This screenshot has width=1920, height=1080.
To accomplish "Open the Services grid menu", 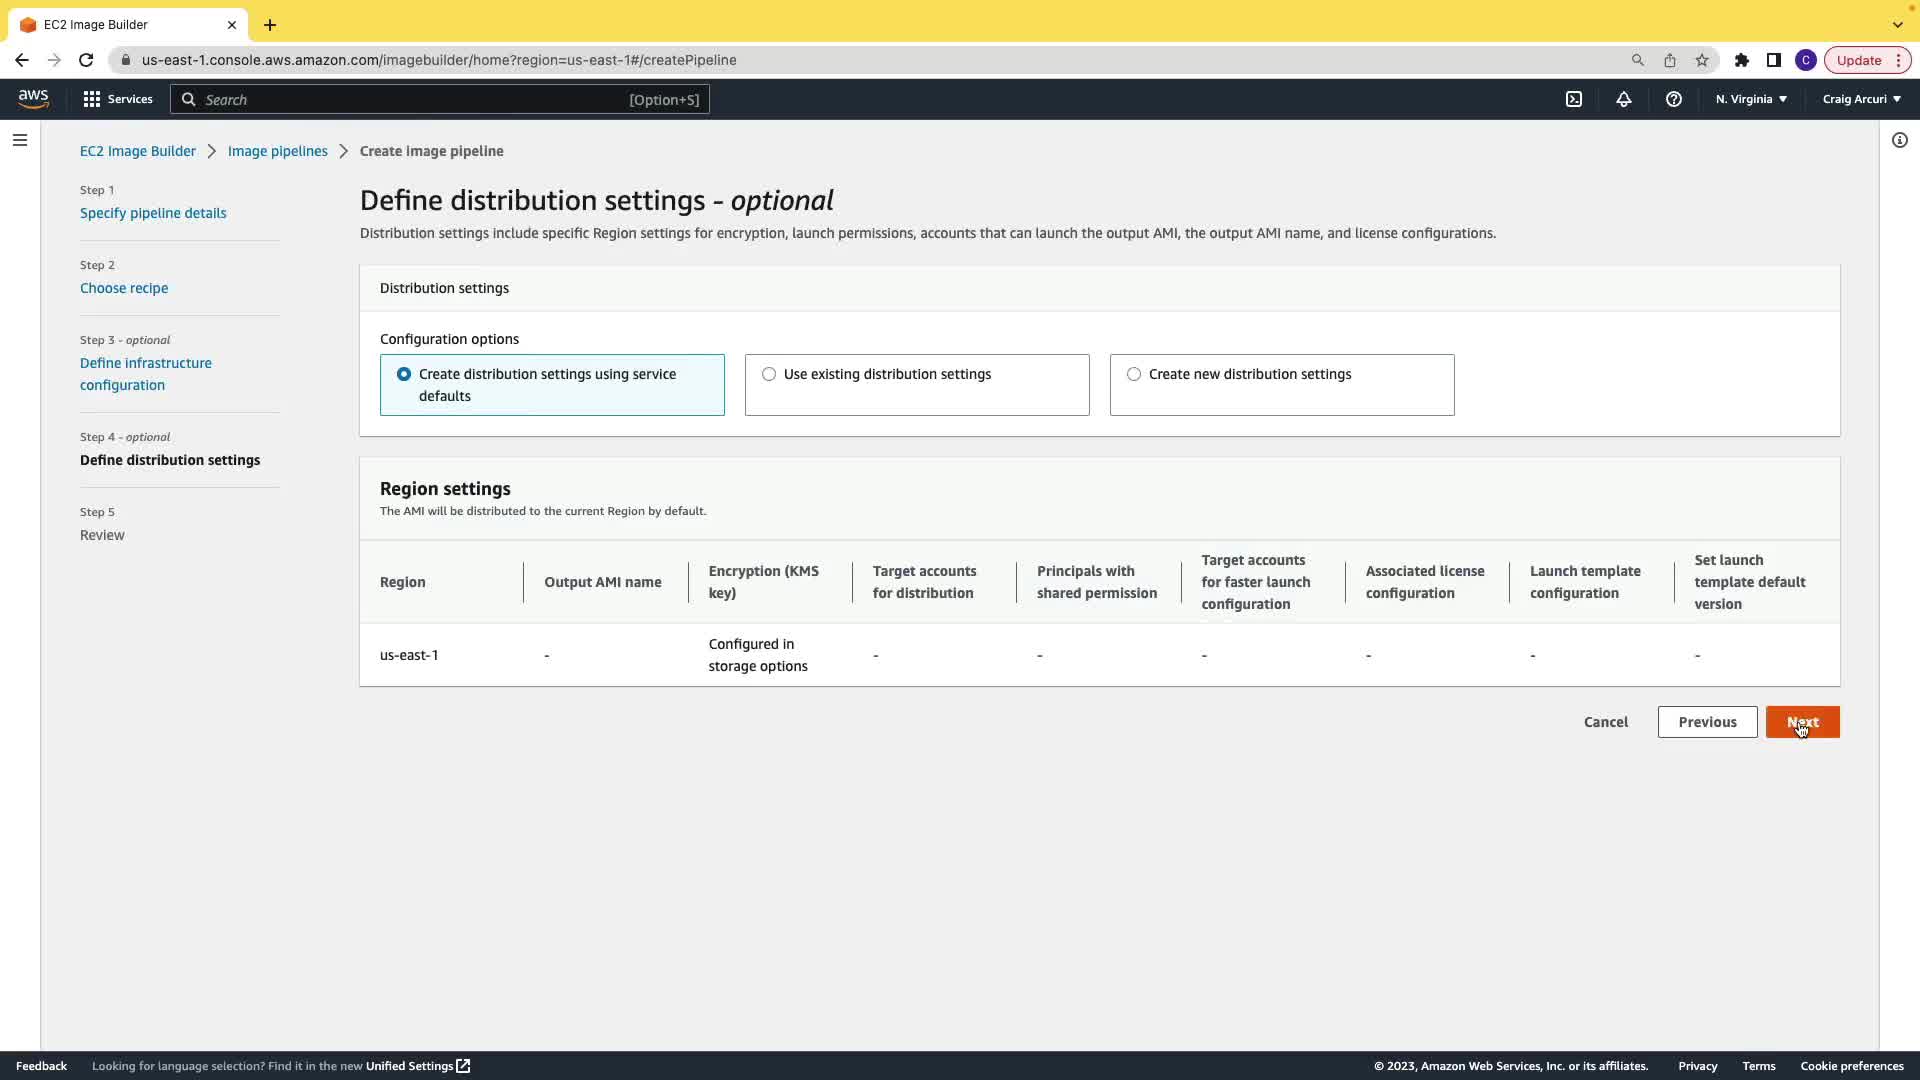I will click(118, 99).
